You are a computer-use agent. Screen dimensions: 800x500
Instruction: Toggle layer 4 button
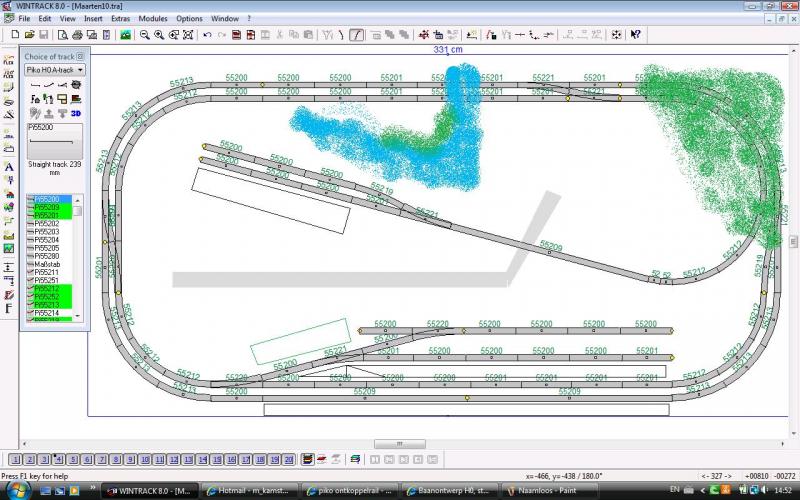coord(59,460)
